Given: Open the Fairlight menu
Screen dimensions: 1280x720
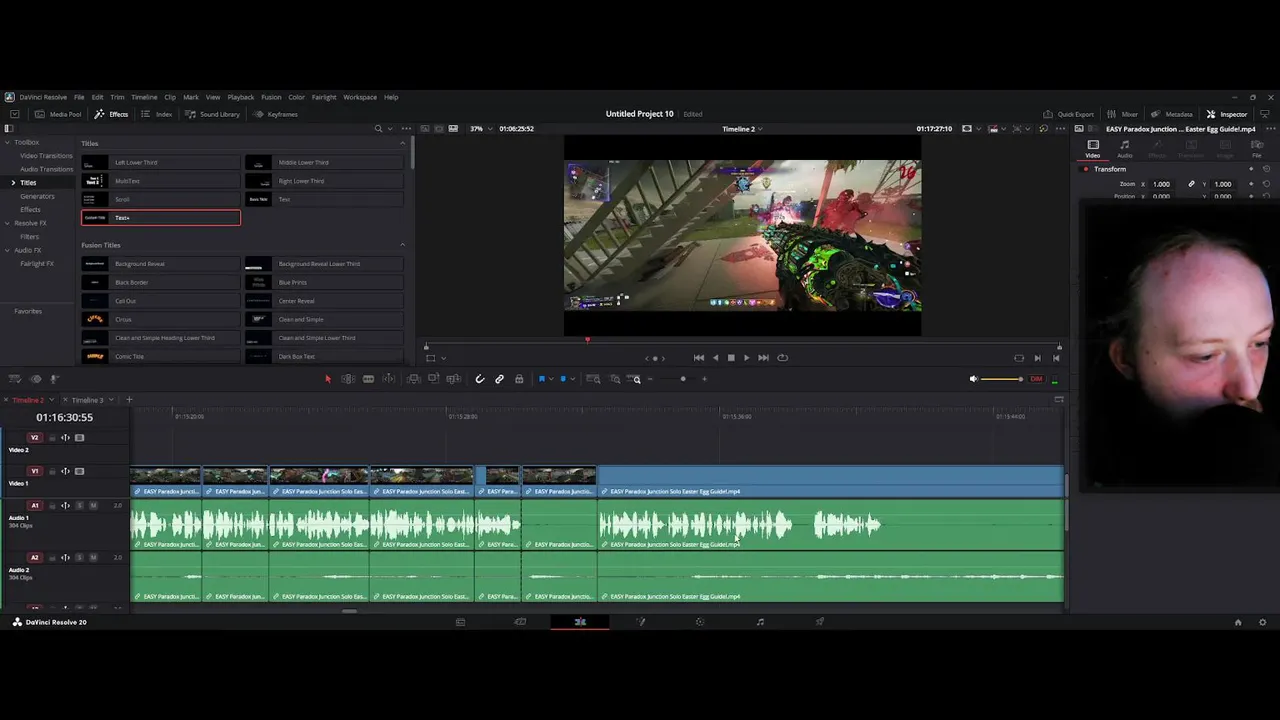Looking at the screenshot, I should pyautogui.click(x=324, y=97).
